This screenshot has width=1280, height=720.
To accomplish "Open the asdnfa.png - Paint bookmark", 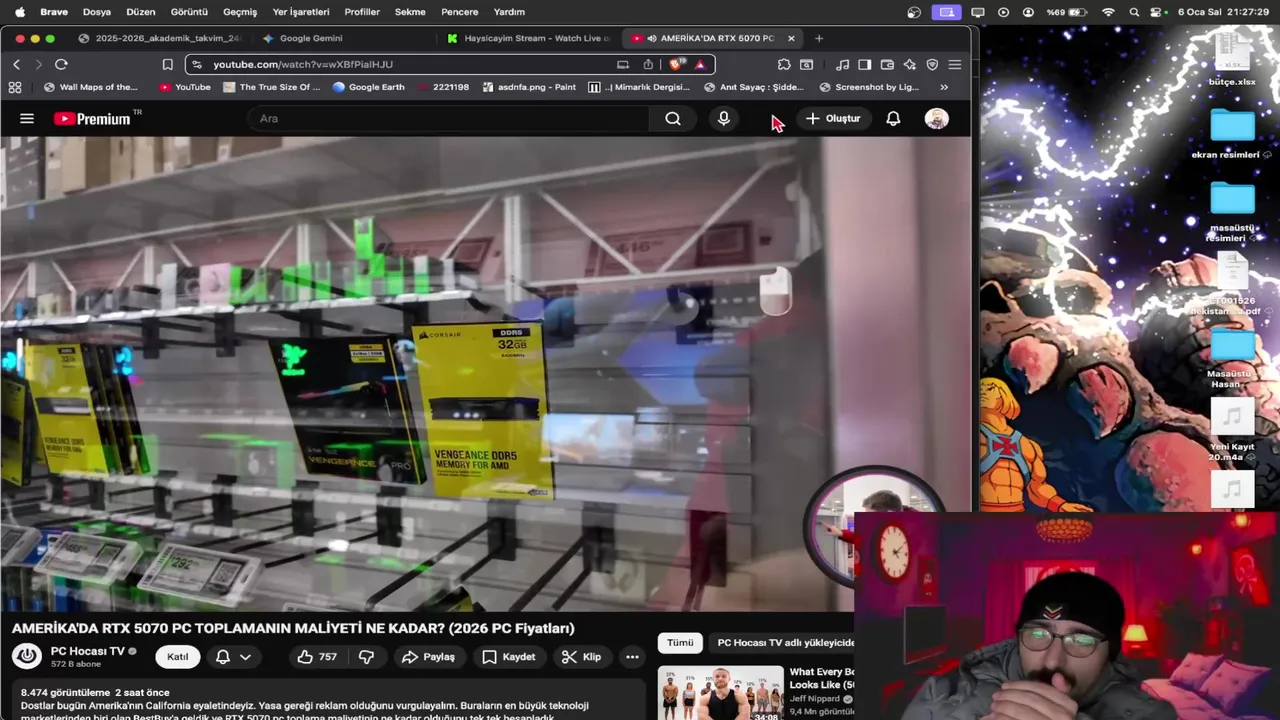I will click(x=528, y=87).
